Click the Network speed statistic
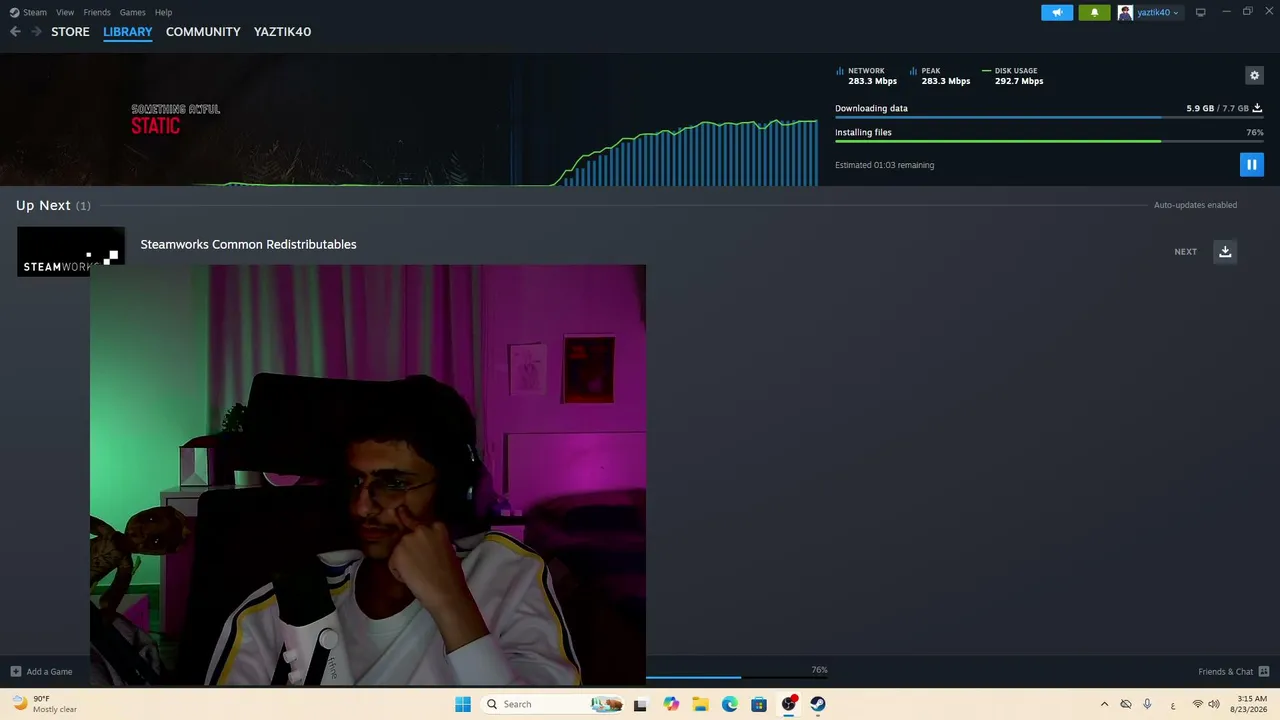This screenshot has width=1280, height=720. (x=867, y=76)
